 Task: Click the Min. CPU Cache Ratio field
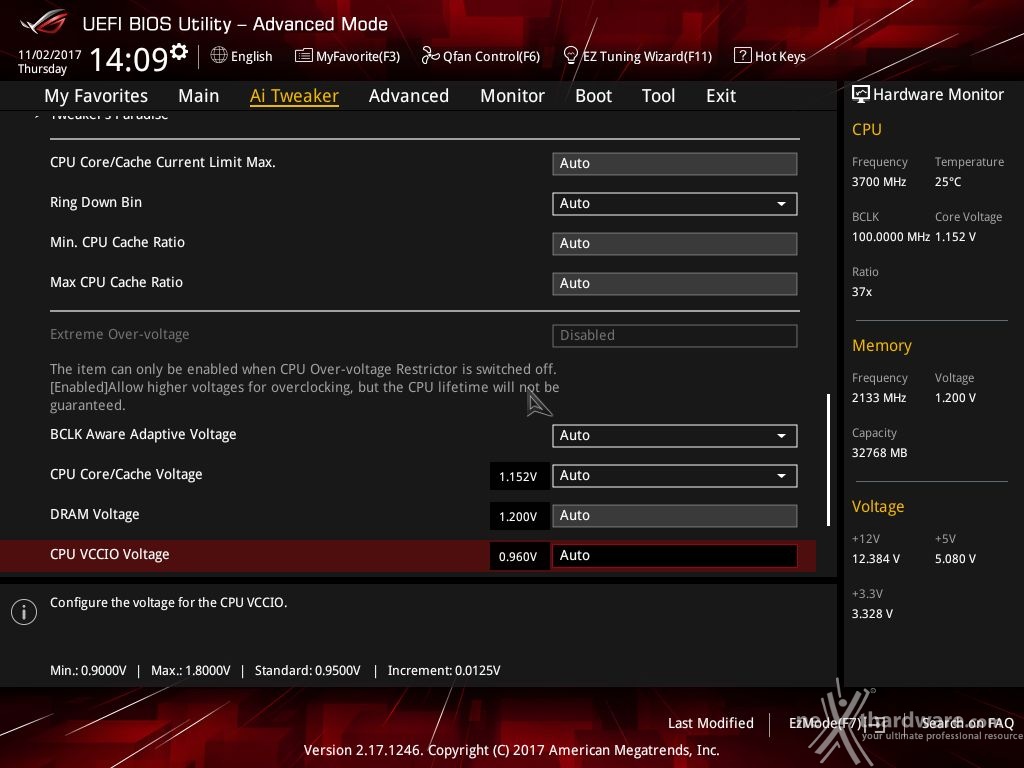(675, 244)
